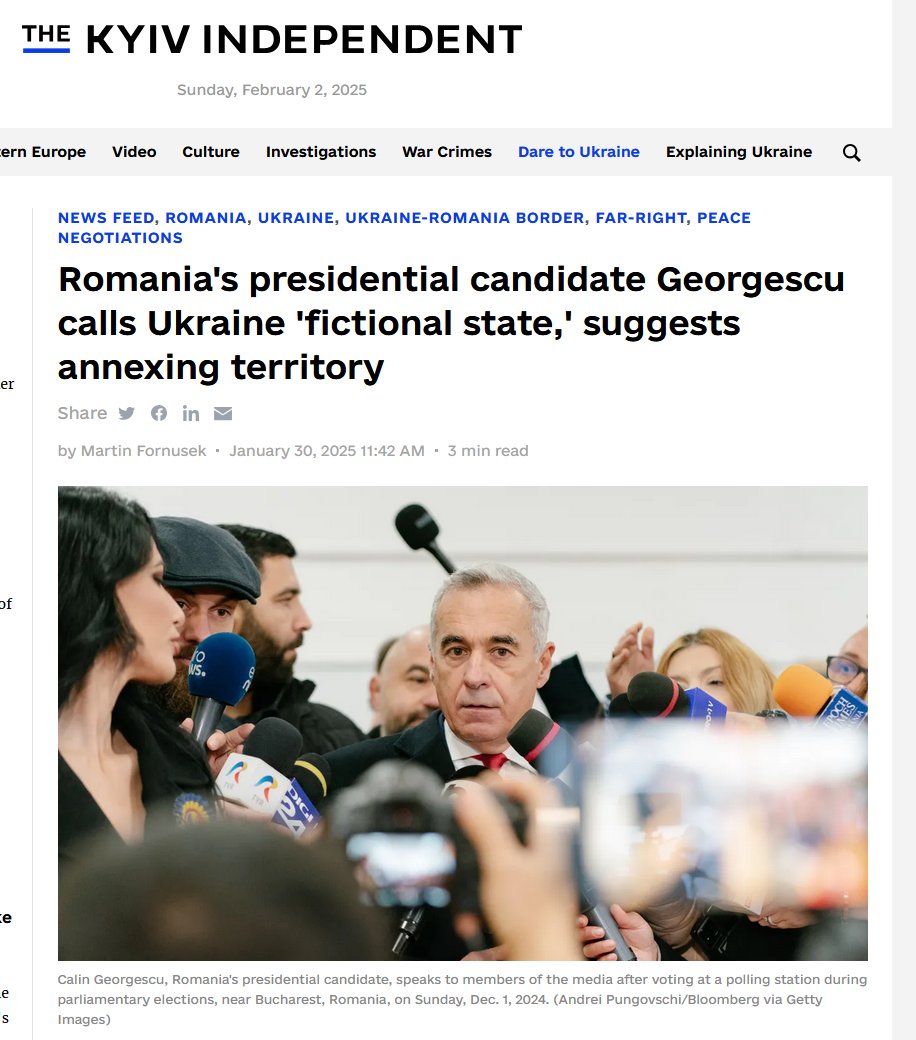Open the UKRAINE-ROMANIA BORDER tag
Screen dimensions: 916x1040
click(x=464, y=218)
